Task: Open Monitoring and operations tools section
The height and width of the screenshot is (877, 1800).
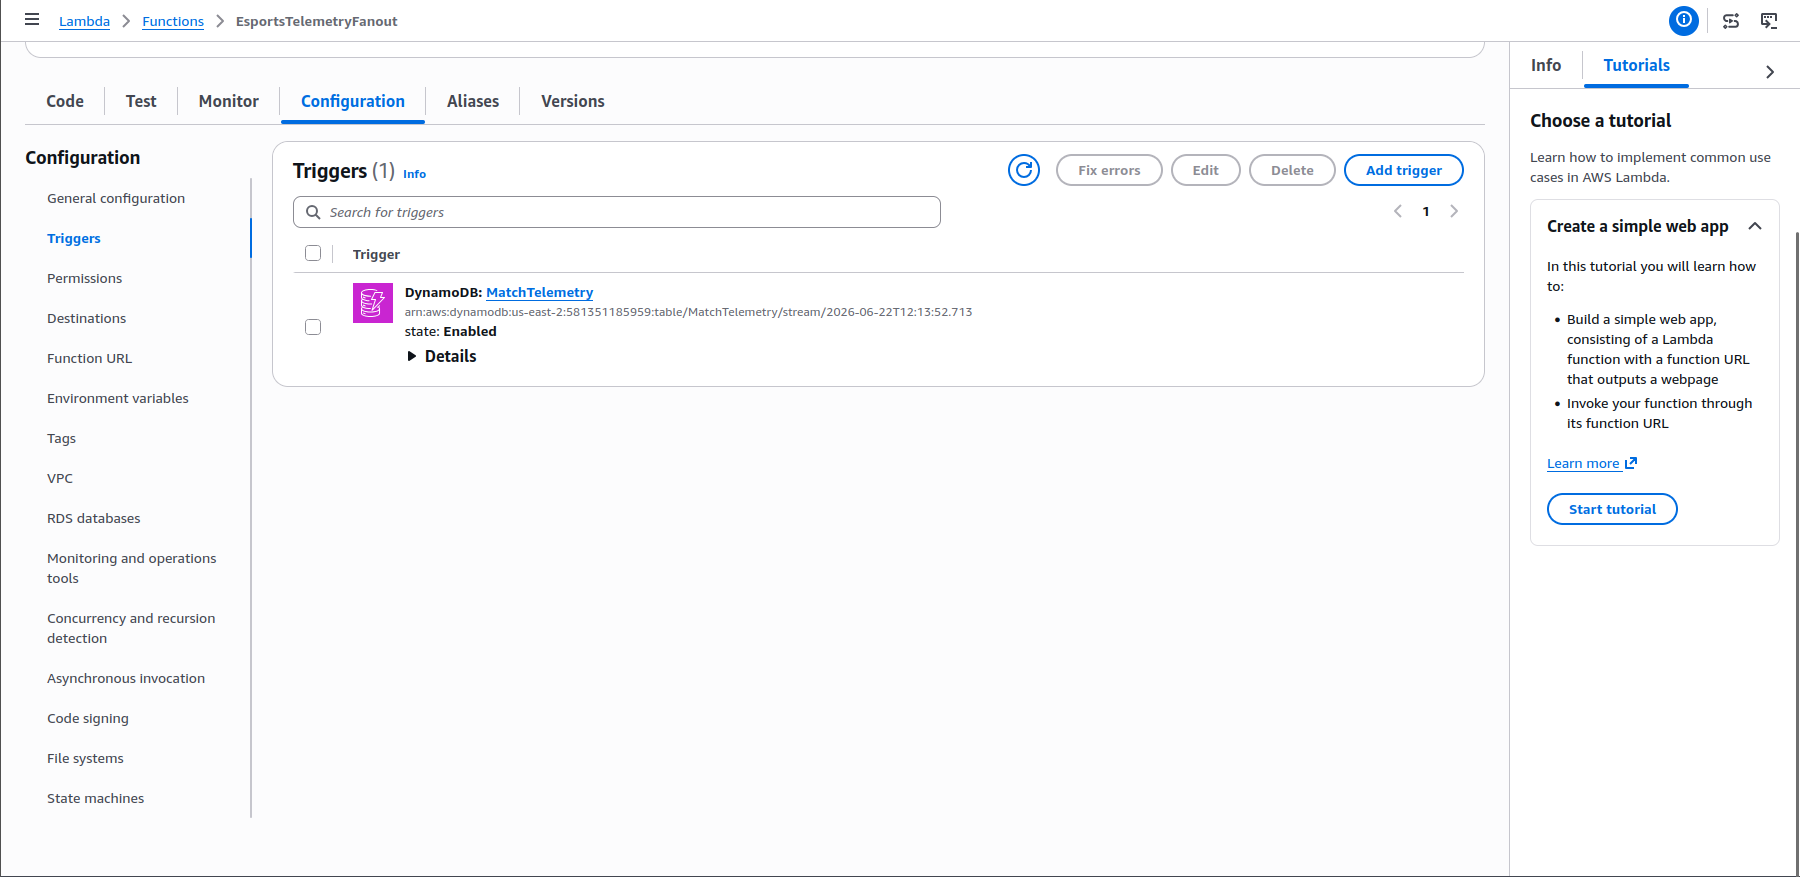Action: pos(131,568)
